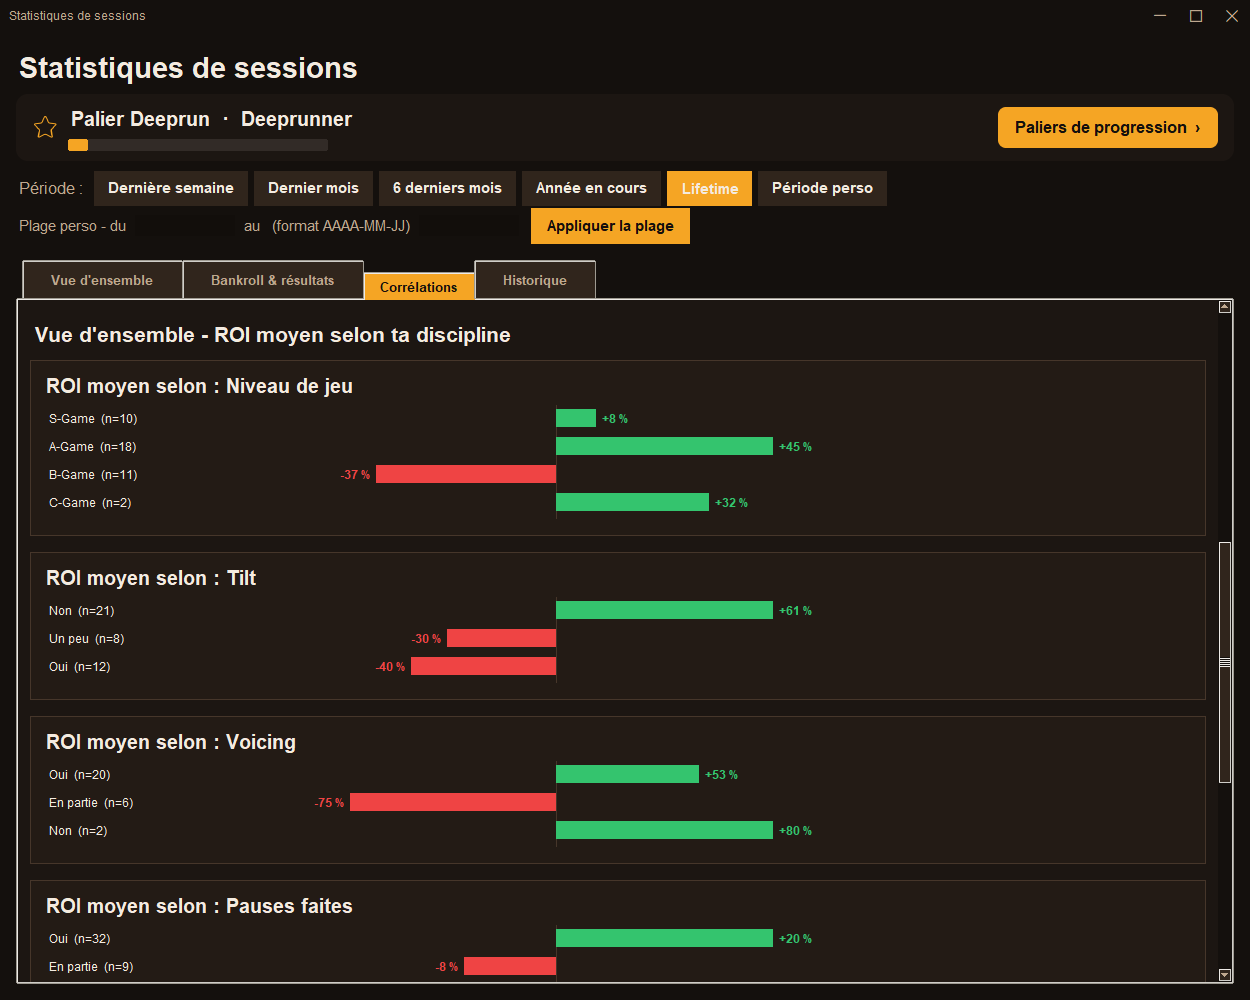The height and width of the screenshot is (1000, 1250).
Task: Select the Dernière semaine period
Action: [171, 188]
